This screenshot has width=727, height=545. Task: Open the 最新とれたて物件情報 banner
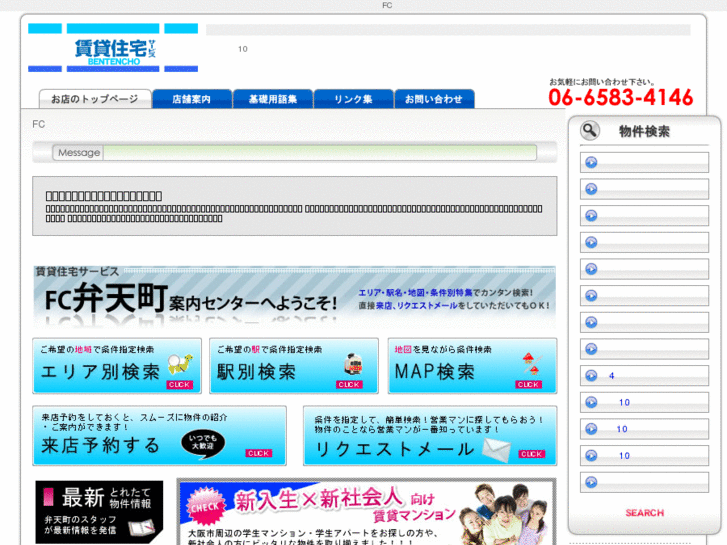[99, 512]
